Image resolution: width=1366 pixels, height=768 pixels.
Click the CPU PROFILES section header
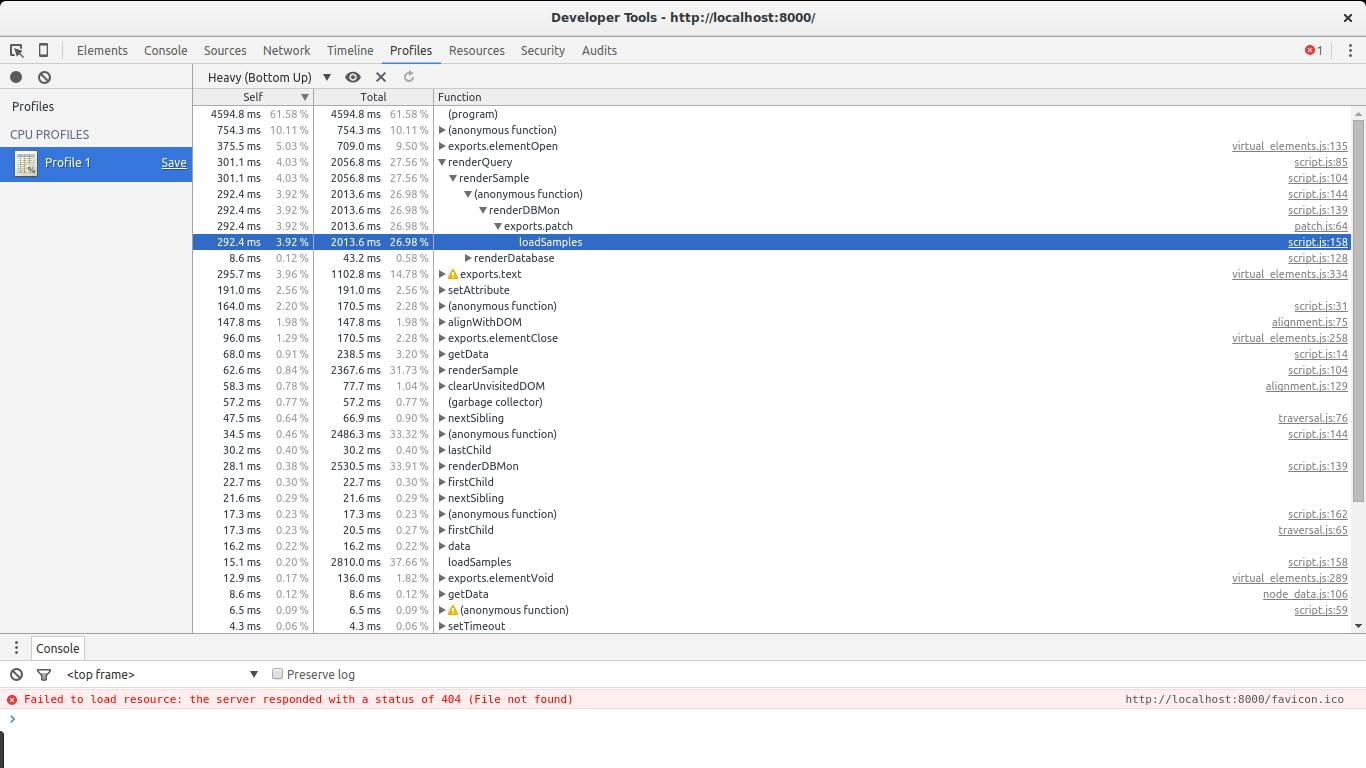(50, 134)
